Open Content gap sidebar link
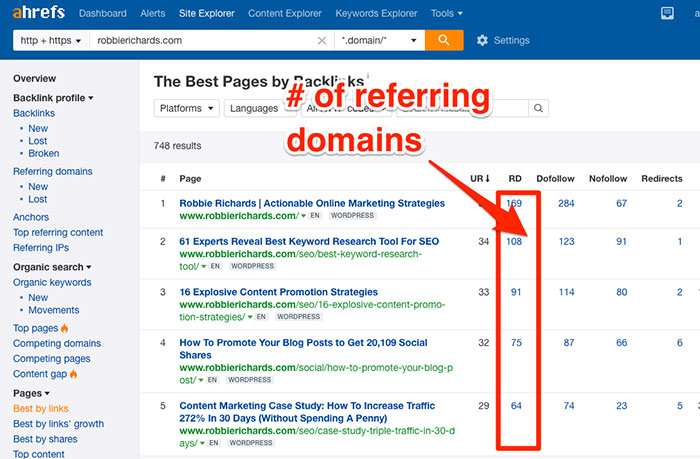700x459 pixels. click(40, 374)
